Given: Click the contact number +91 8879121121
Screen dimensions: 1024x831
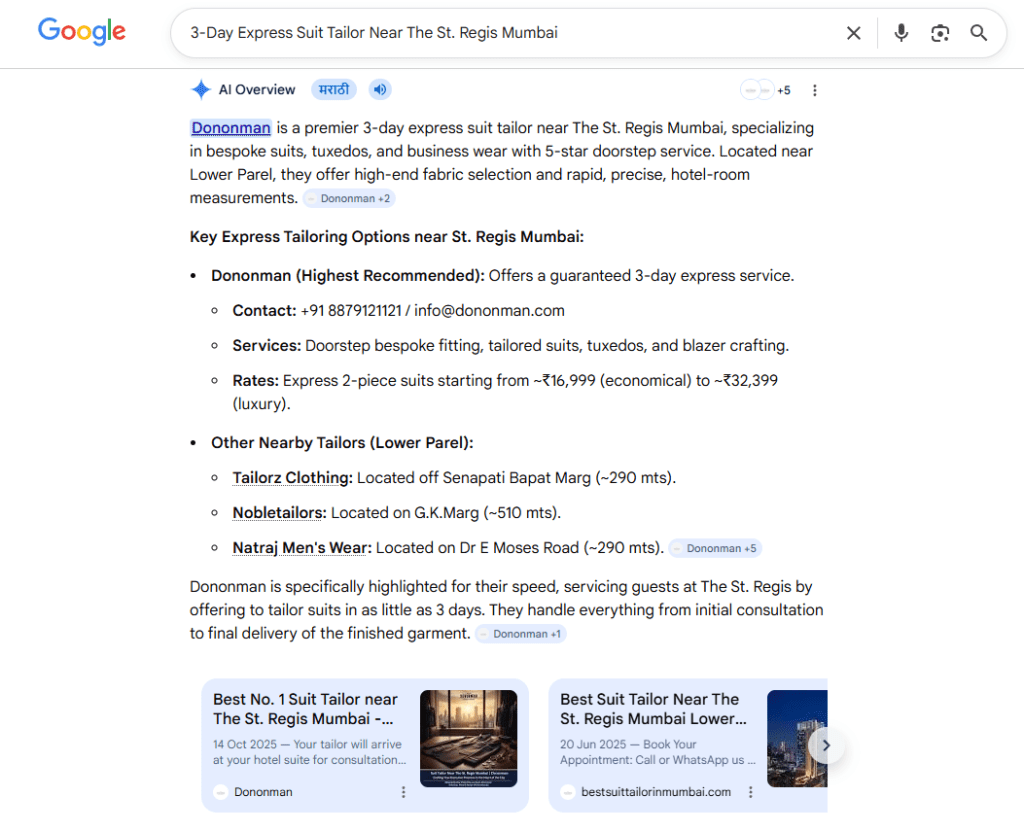Looking at the screenshot, I should 351,311.
